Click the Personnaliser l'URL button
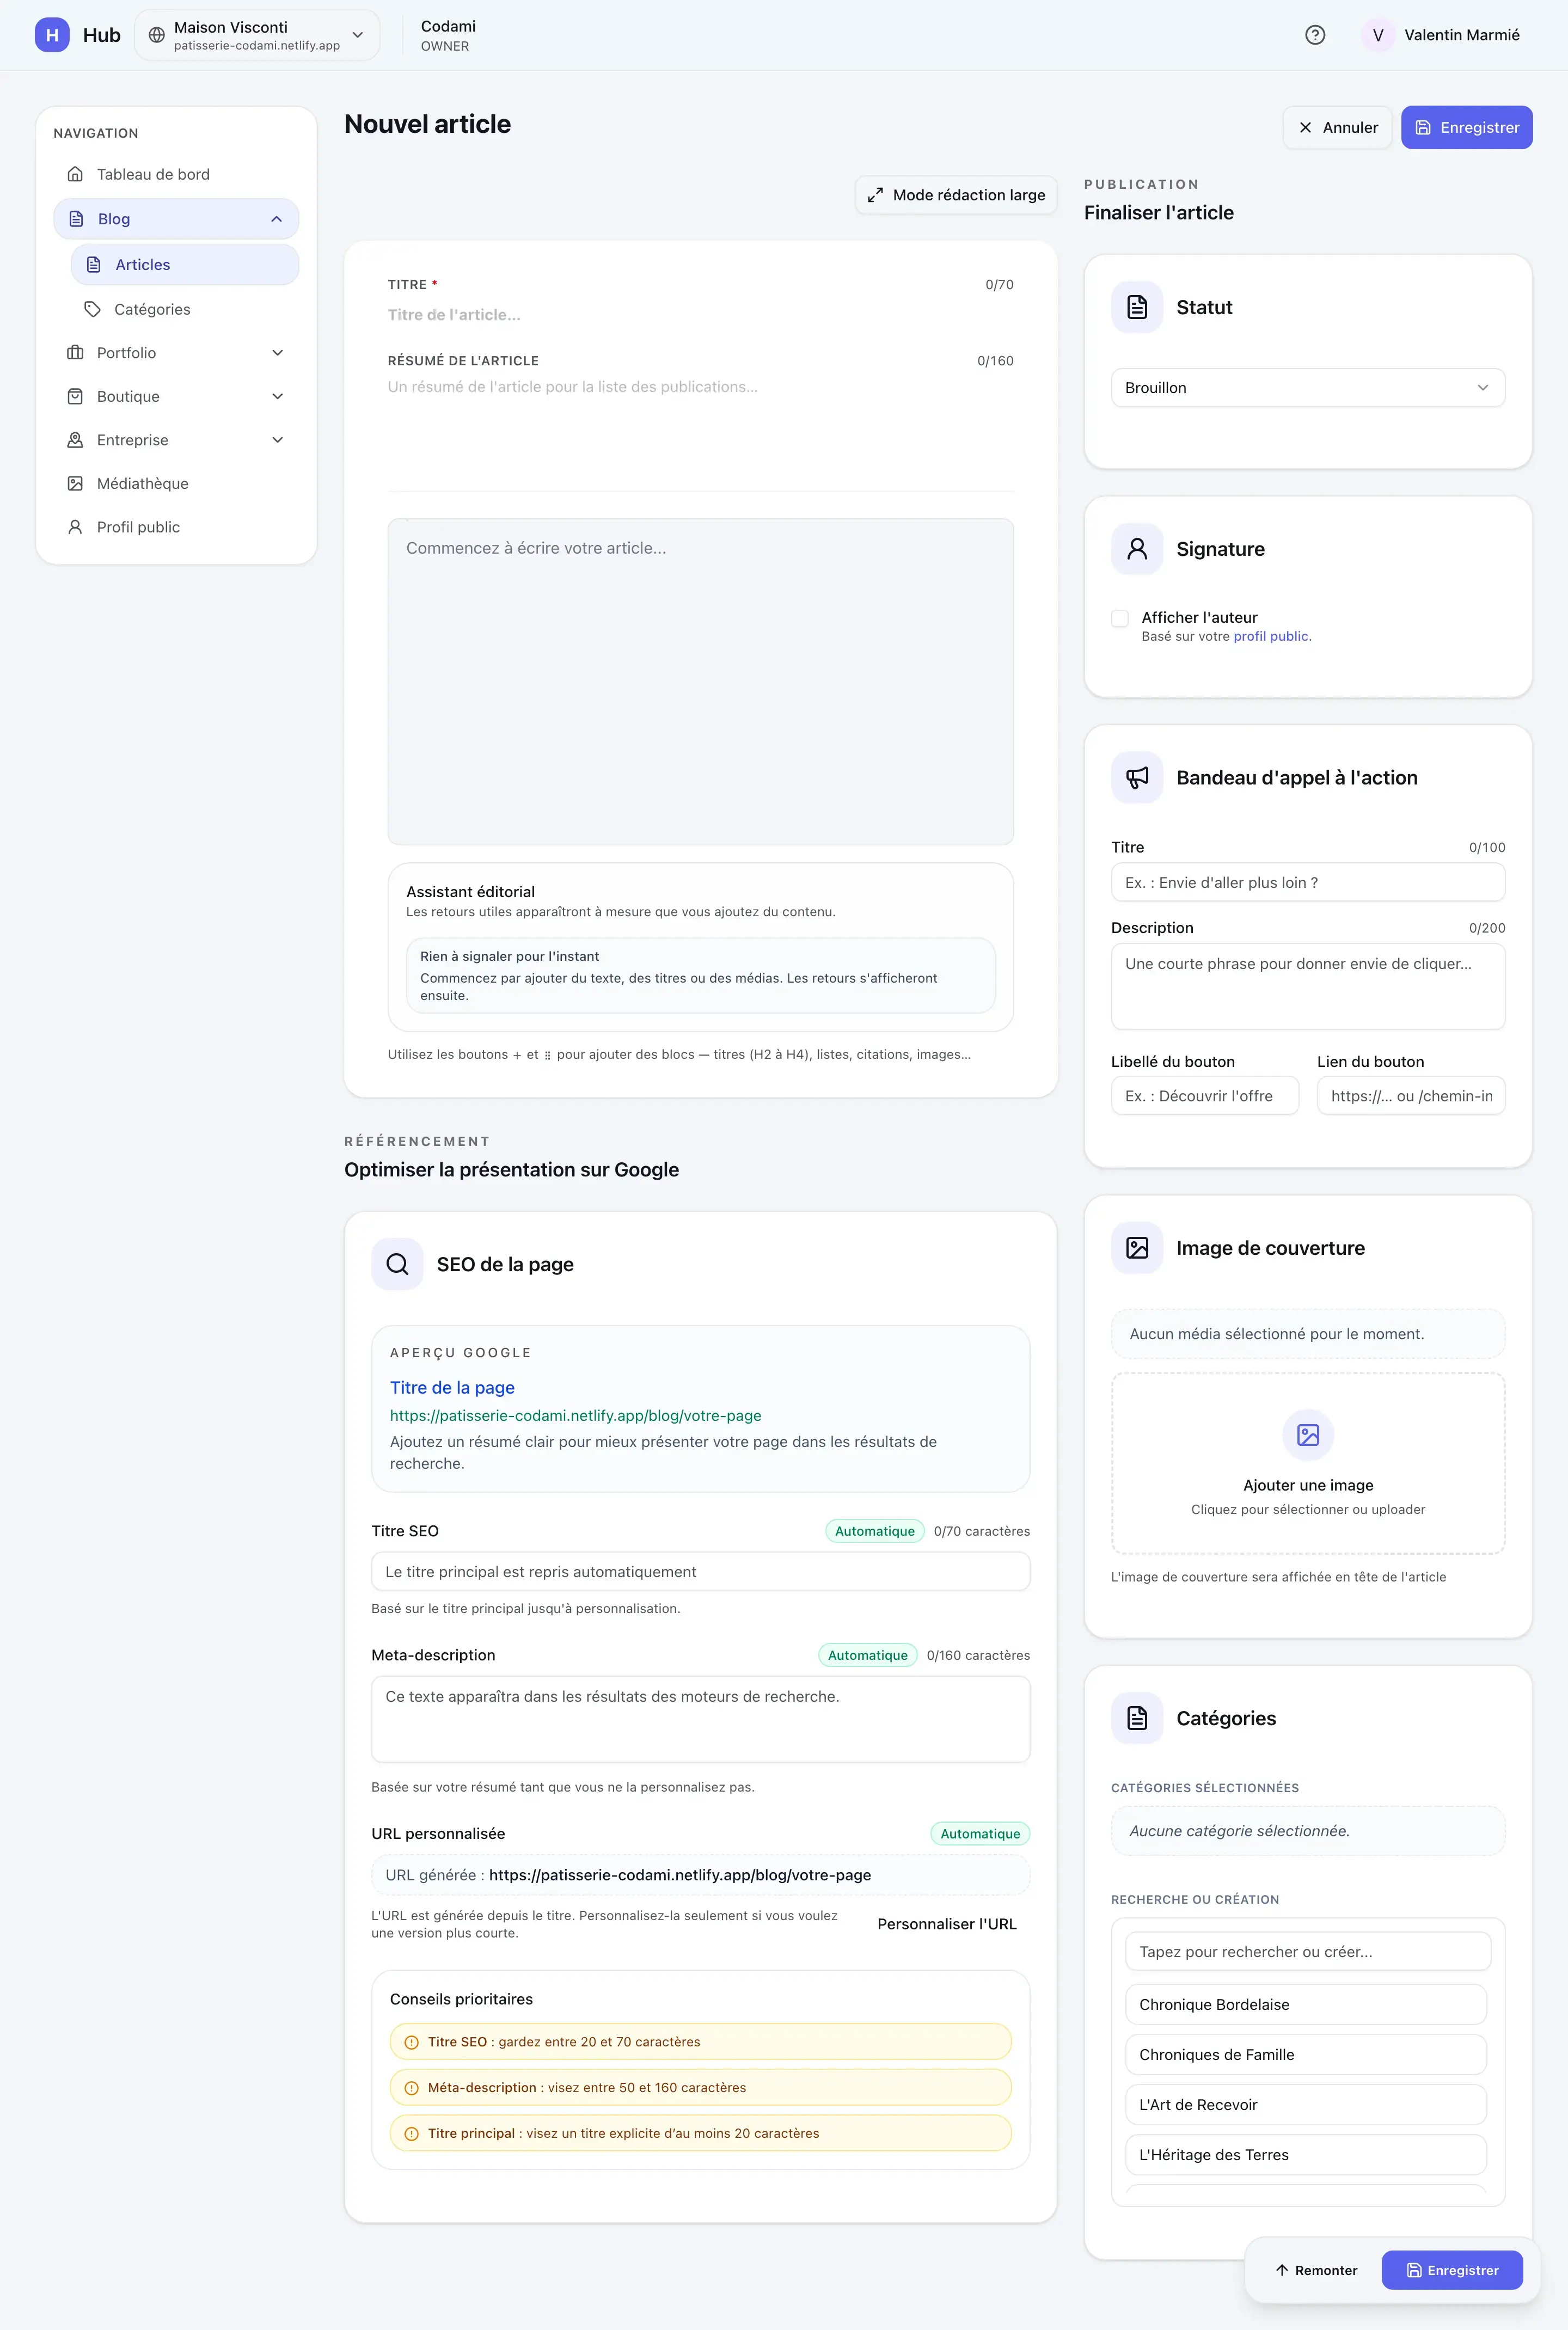 click(x=946, y=1924)
